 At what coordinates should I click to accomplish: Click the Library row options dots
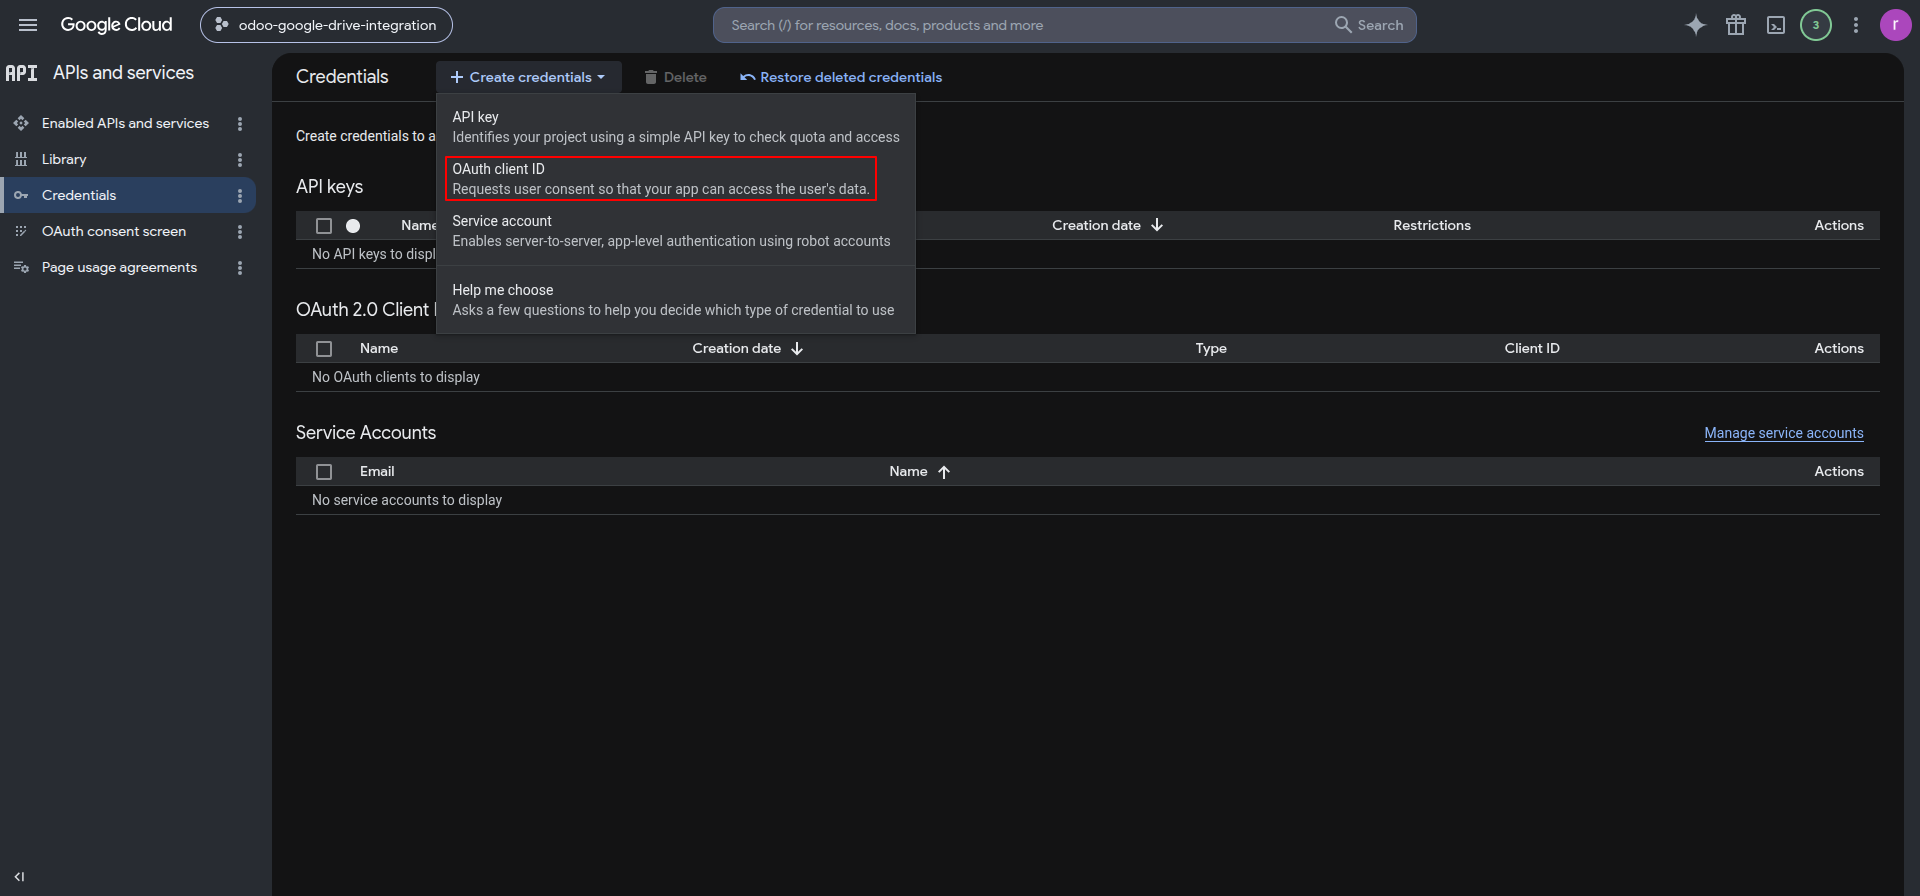[240, 160]
